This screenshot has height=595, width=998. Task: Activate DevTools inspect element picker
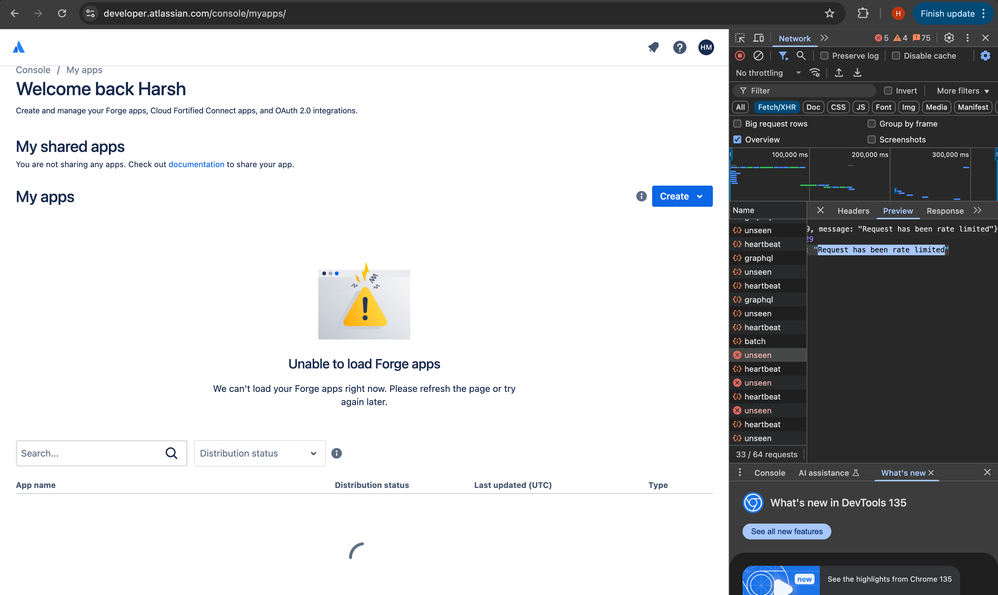click(740, 38)
